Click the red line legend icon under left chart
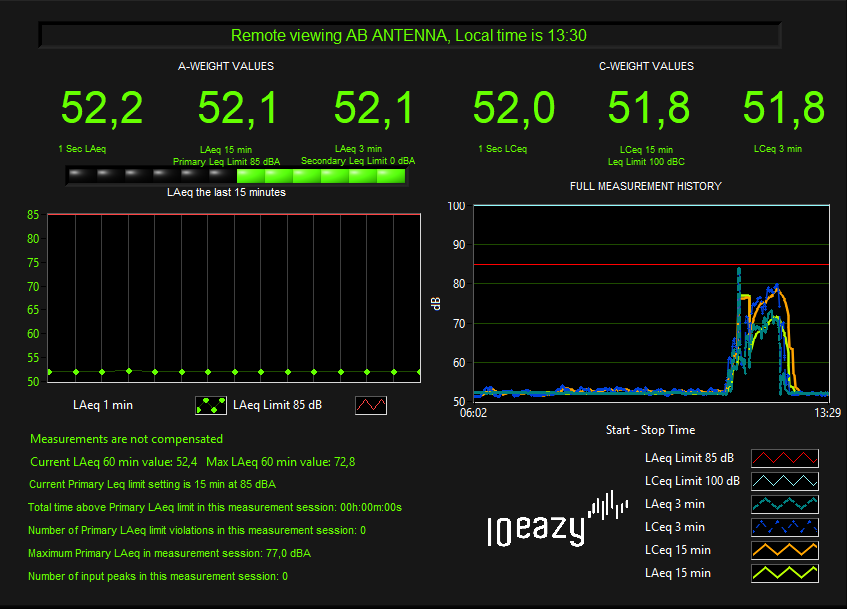The height and width of the screenshot is (611, 847). click(x=371, y=405)
